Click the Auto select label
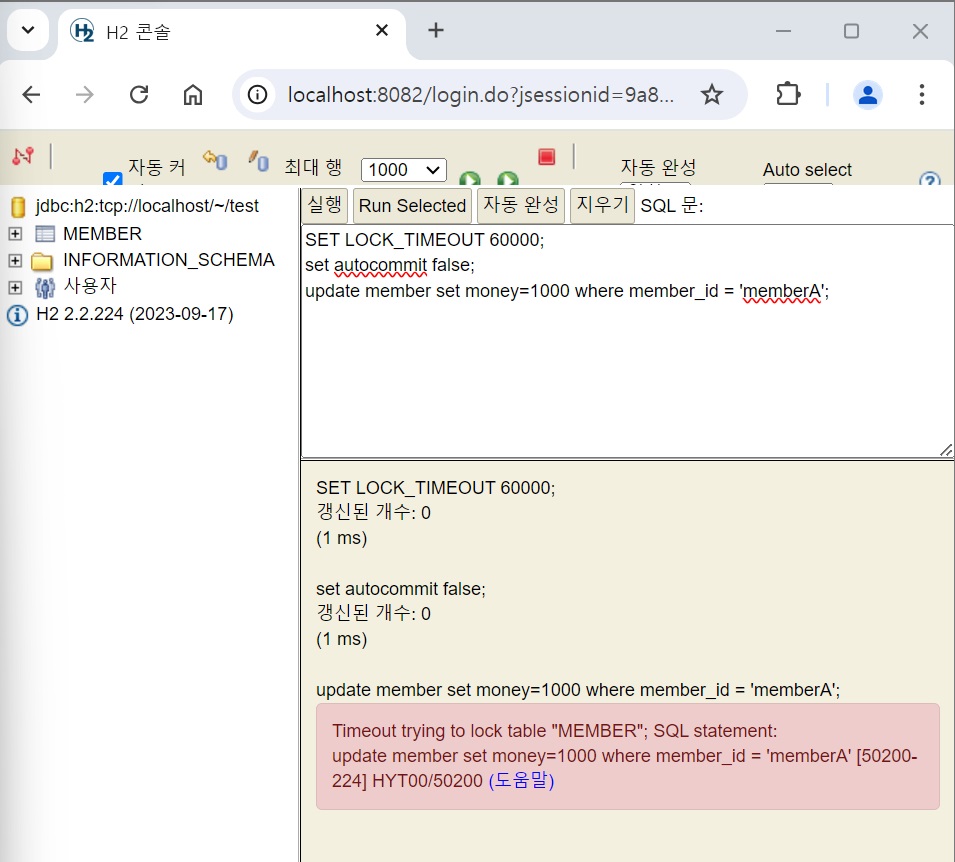This screenshot has height=862, width=955. tap(807, 169)
